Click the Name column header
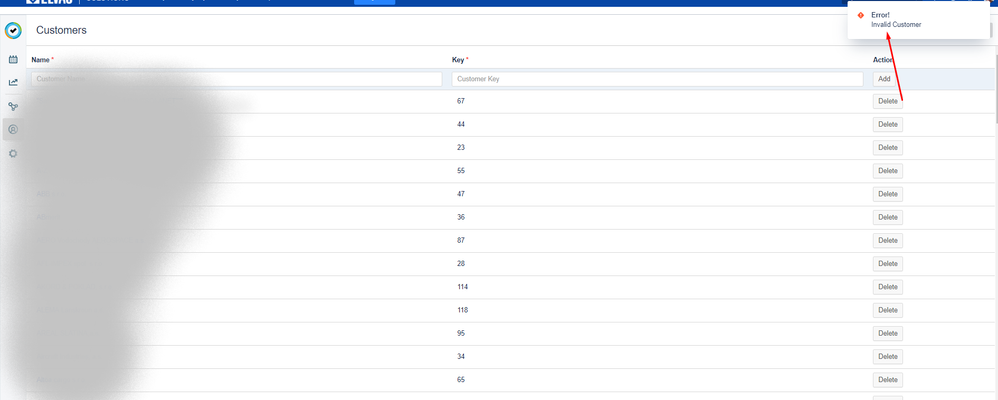998x400 pixels. click(x=40, y=60)
